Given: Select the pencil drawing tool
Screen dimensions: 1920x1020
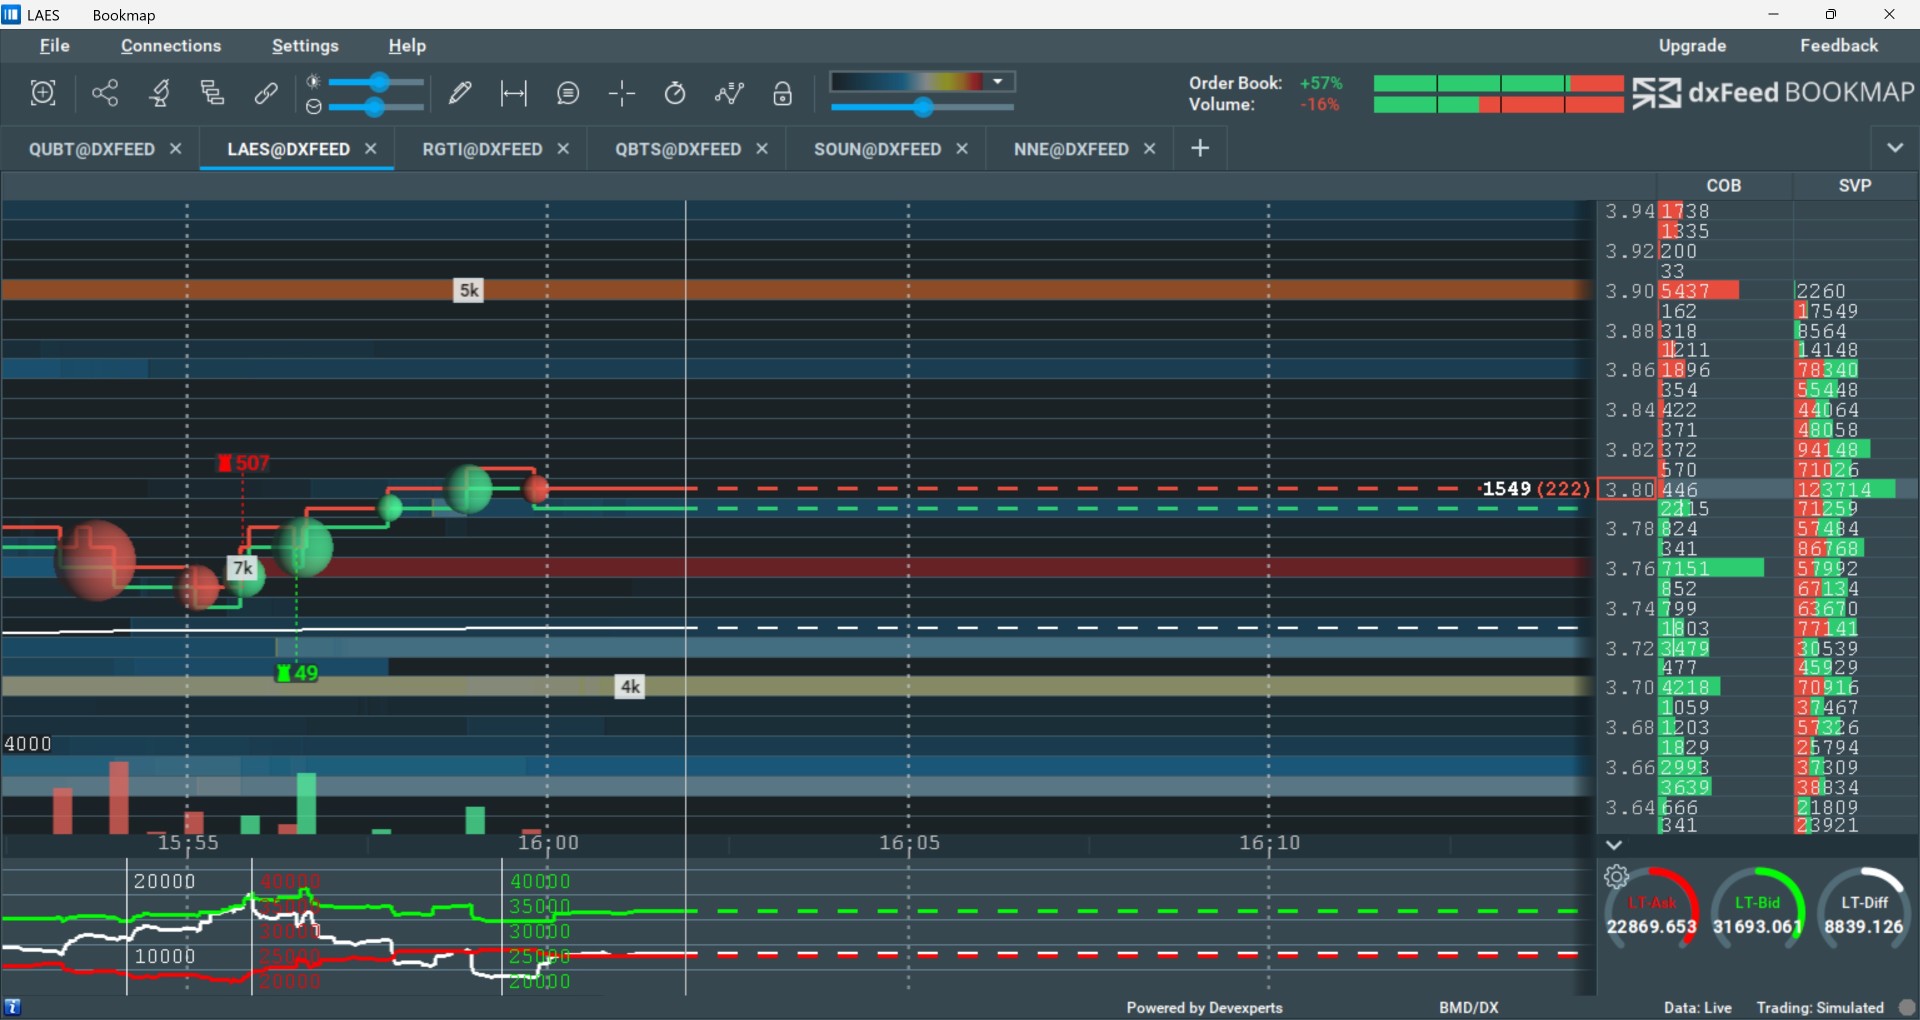Looking at the screenshot, I should pos(460,93).
